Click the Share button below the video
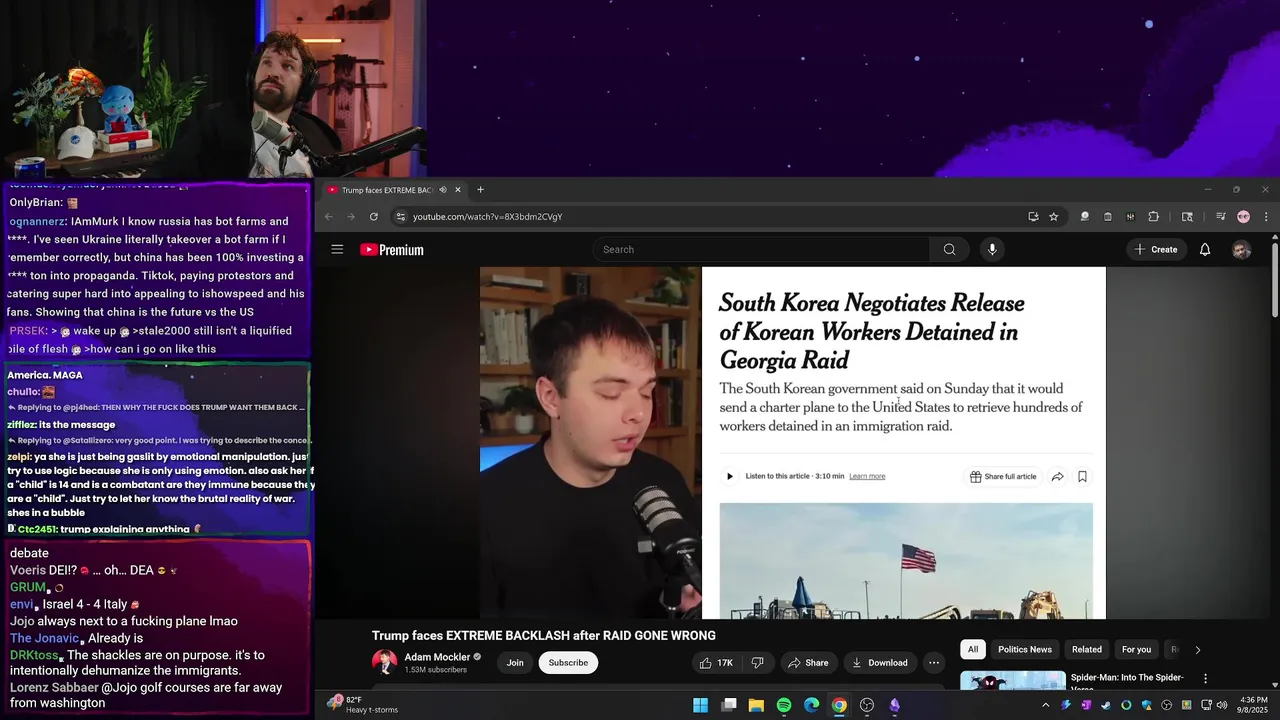Viewport: 1280px width, 720px height. pos(808,662)
